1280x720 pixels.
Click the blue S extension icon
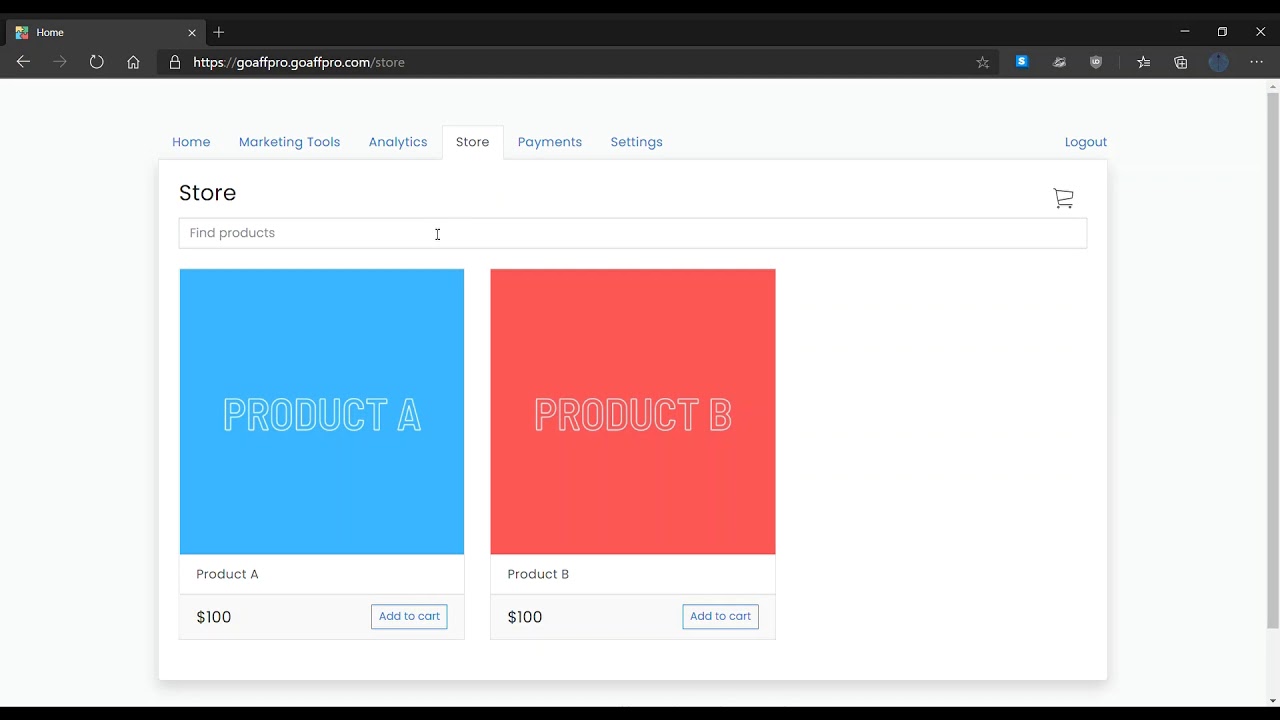pyautogui.click(x=1021, y=62)
